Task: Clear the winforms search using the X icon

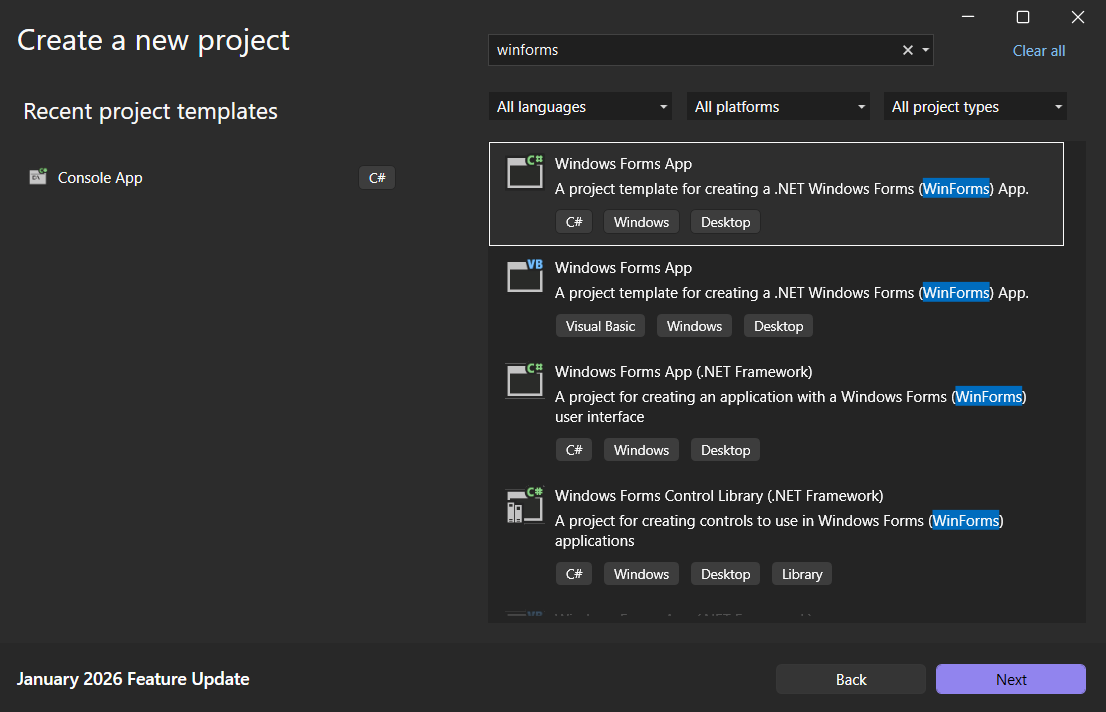Action: tap(907, 49)
